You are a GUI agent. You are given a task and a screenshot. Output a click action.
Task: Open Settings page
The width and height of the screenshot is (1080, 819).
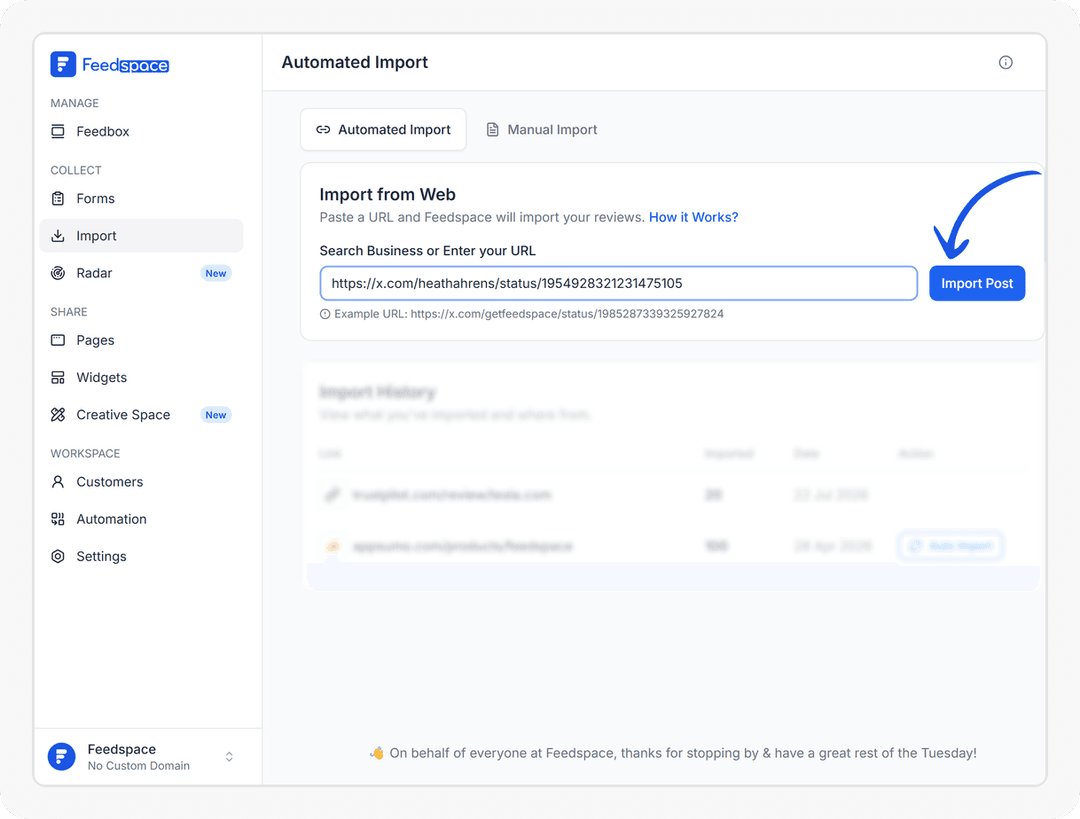[x=141, y=556]
